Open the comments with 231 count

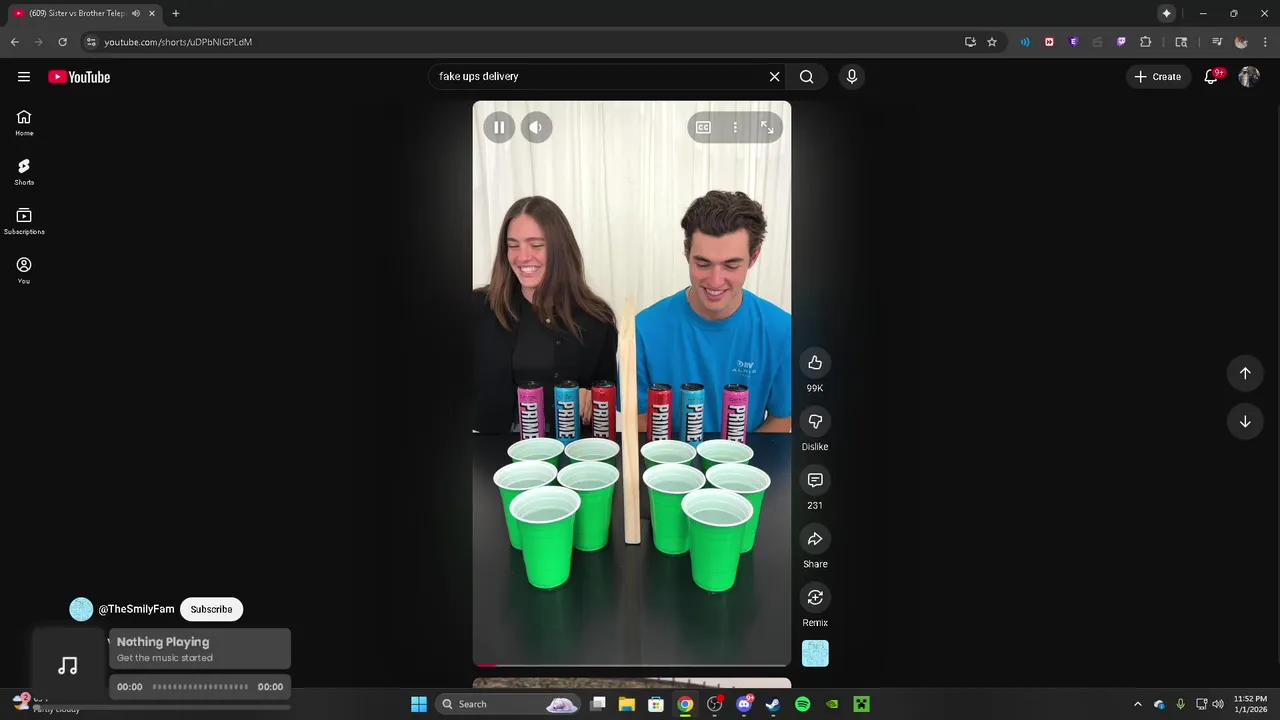[x=815, y=480]
